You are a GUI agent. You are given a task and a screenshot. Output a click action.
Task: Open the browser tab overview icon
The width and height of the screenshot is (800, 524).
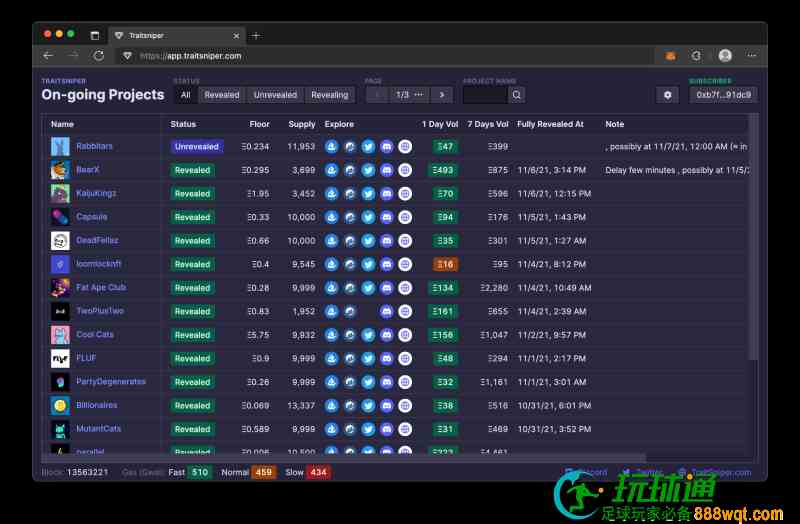(95, 35)
